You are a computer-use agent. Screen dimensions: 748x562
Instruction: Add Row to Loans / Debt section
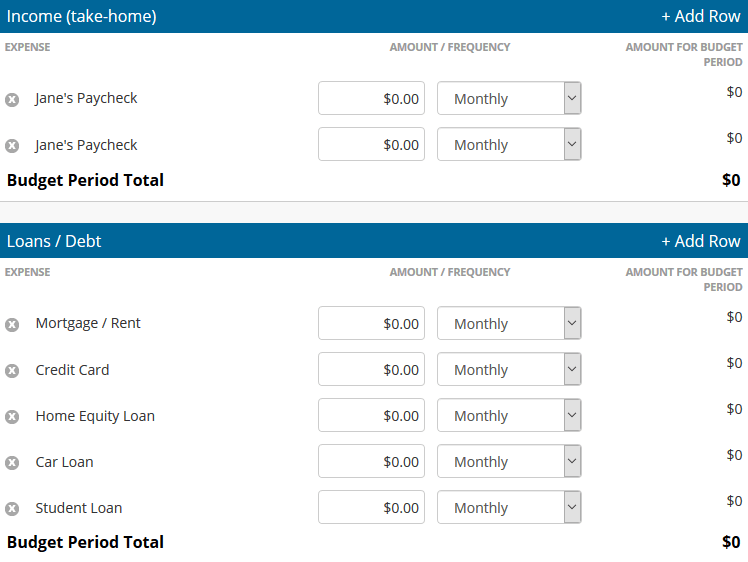701,241
